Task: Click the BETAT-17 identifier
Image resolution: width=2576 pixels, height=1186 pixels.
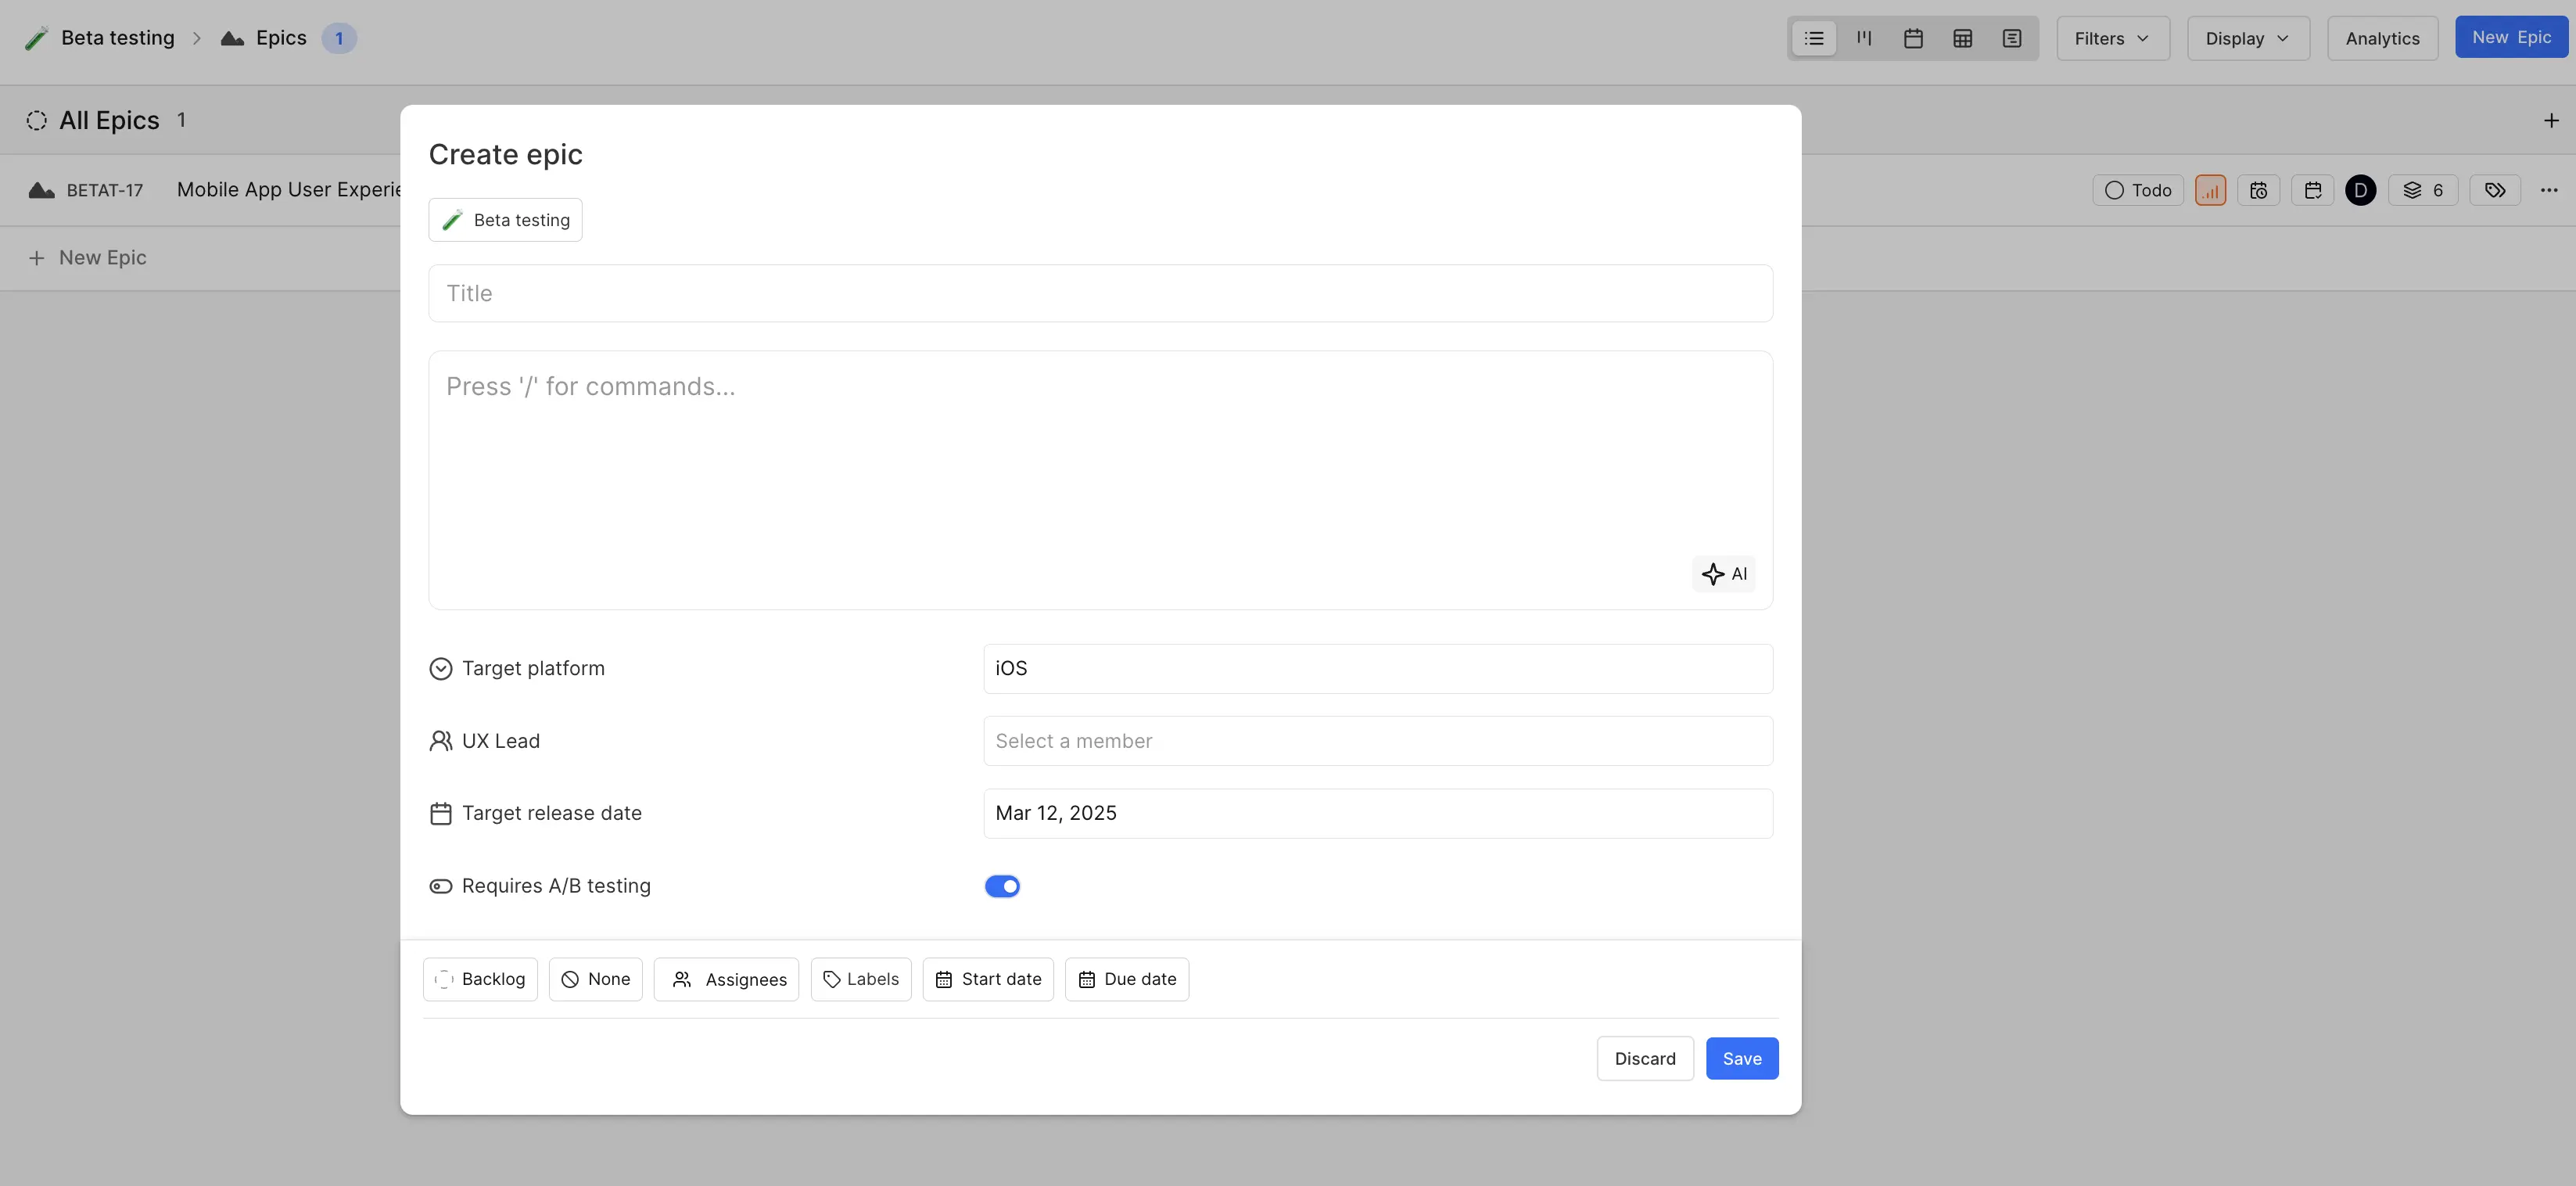Action: (105, 190)
